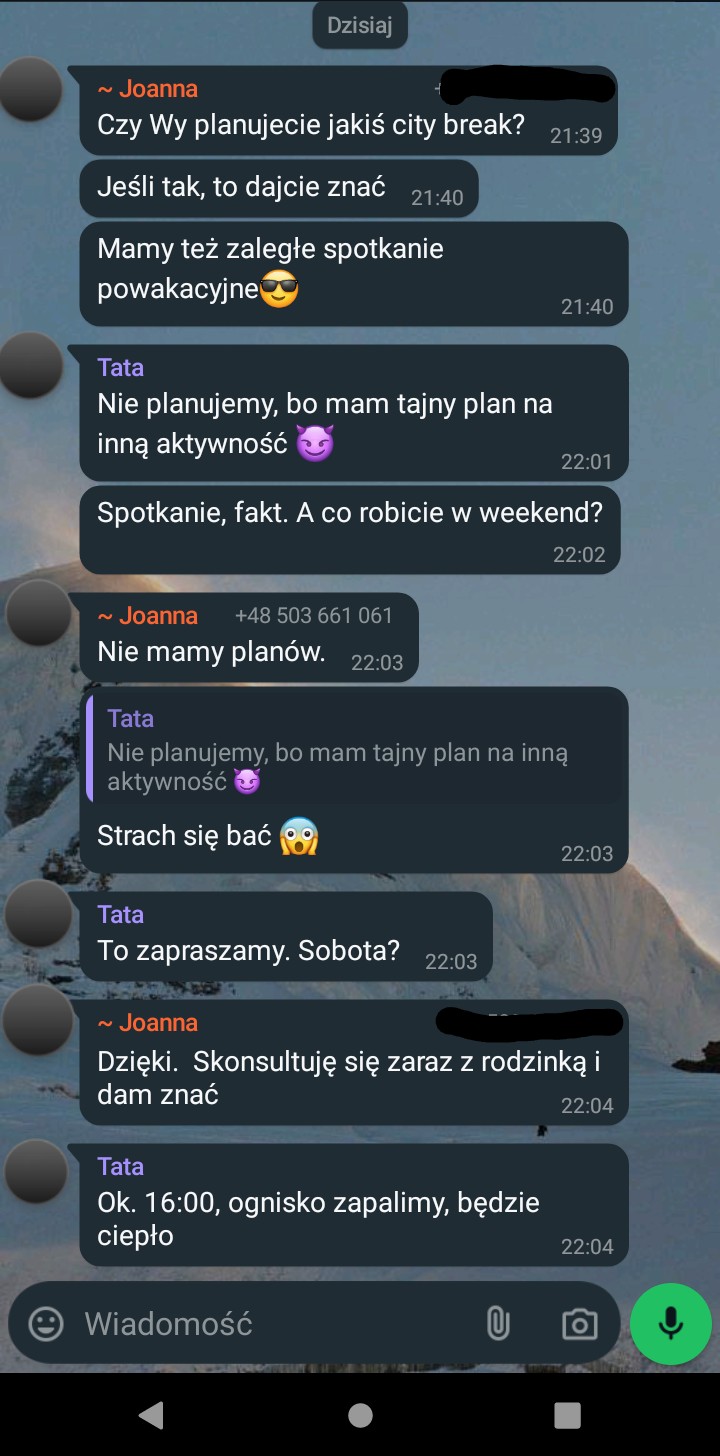Screen dimensions: 720x1456
Task: Tap the 'Ok. 16:00, ognisko zapalimy' message
Action: (x=354, y=1204)
